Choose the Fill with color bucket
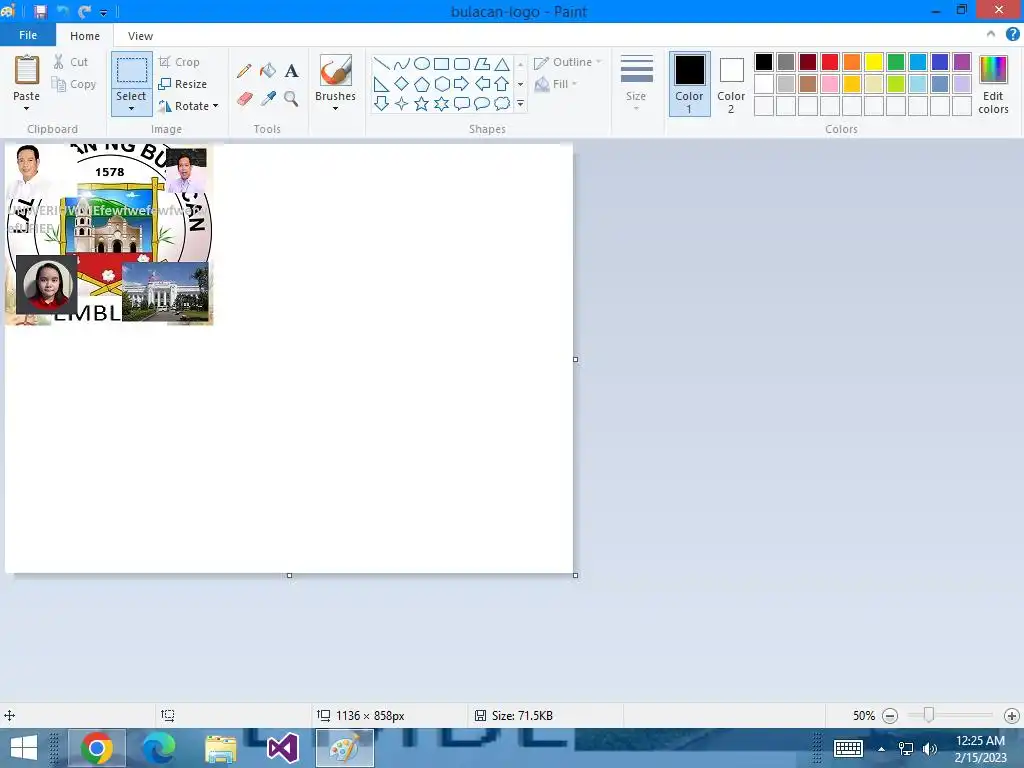The image size is (1024, 768). (268, 71)
